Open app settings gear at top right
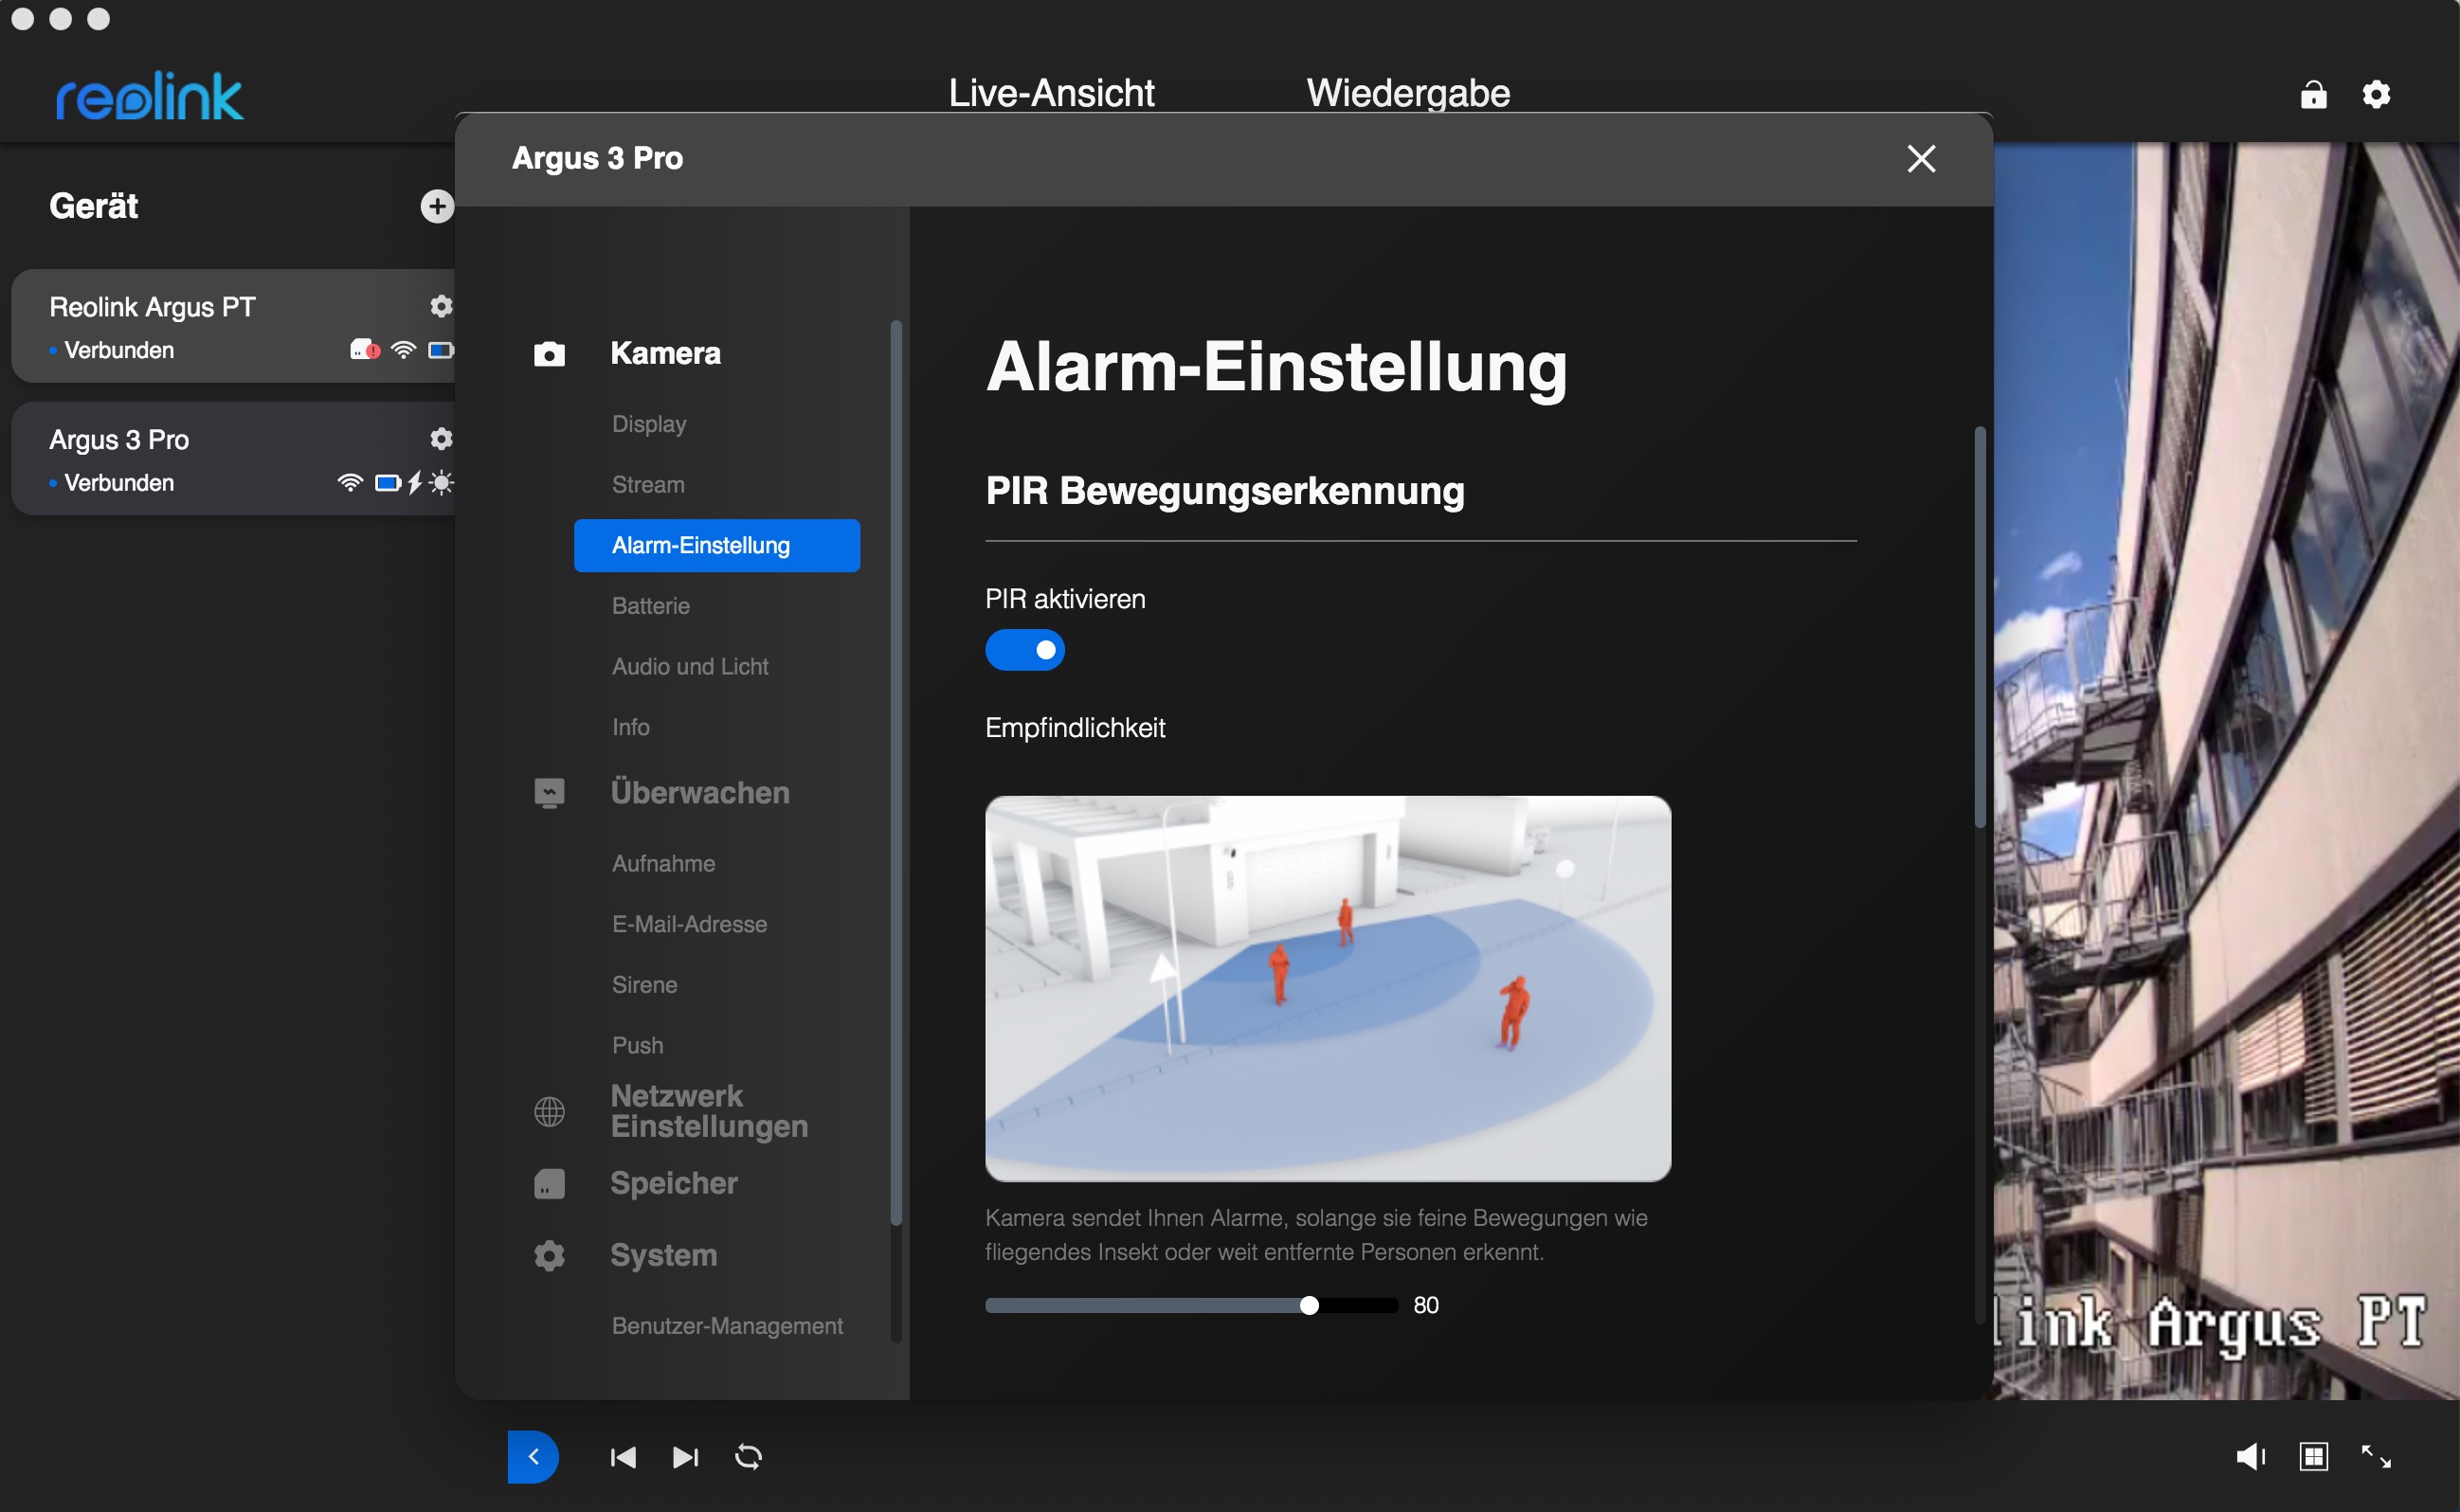 point(2376,95)
